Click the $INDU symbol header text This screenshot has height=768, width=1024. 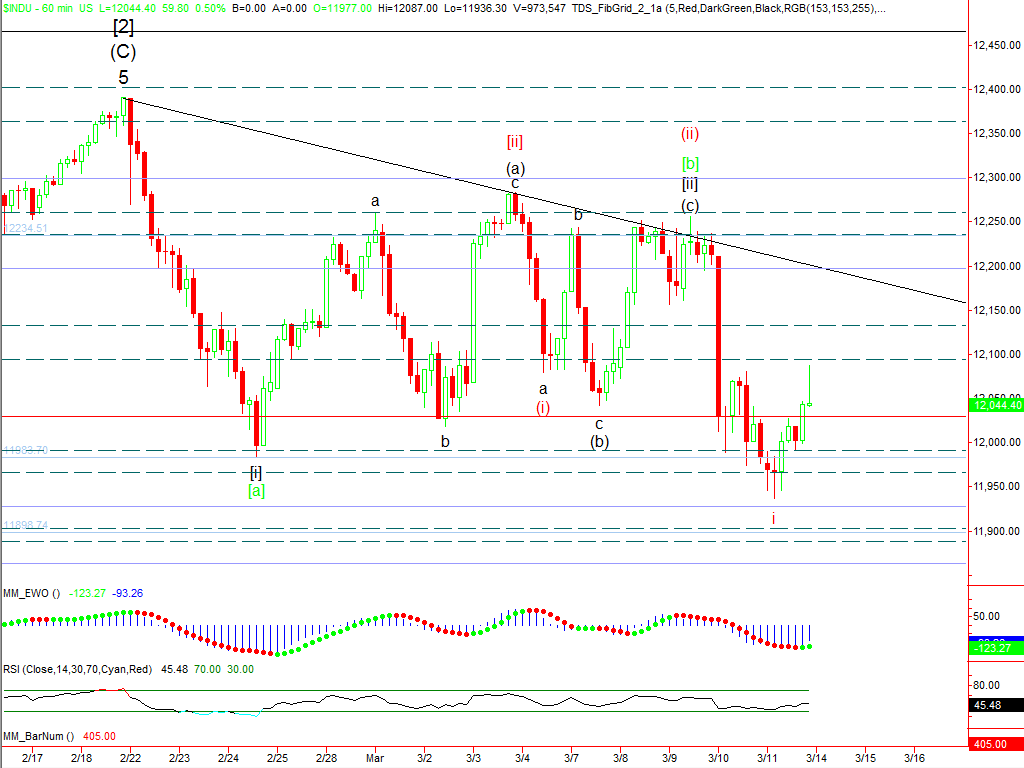point(20,7)
